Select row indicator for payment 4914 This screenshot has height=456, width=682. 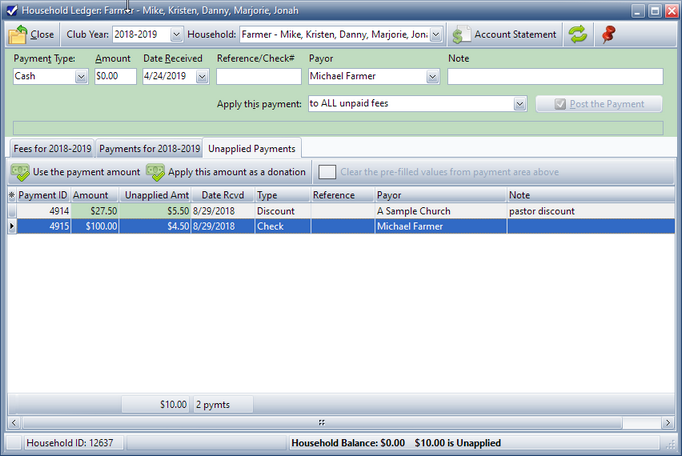(x=12, y=211)
